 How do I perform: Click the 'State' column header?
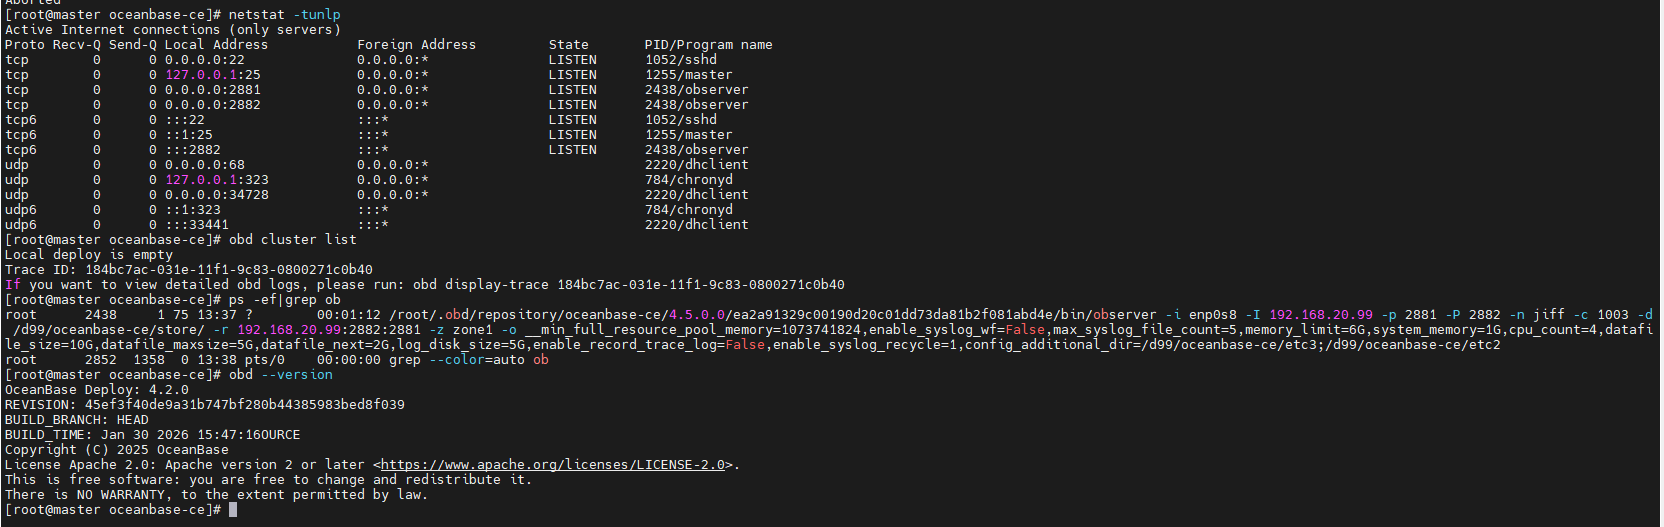point(568,45)
